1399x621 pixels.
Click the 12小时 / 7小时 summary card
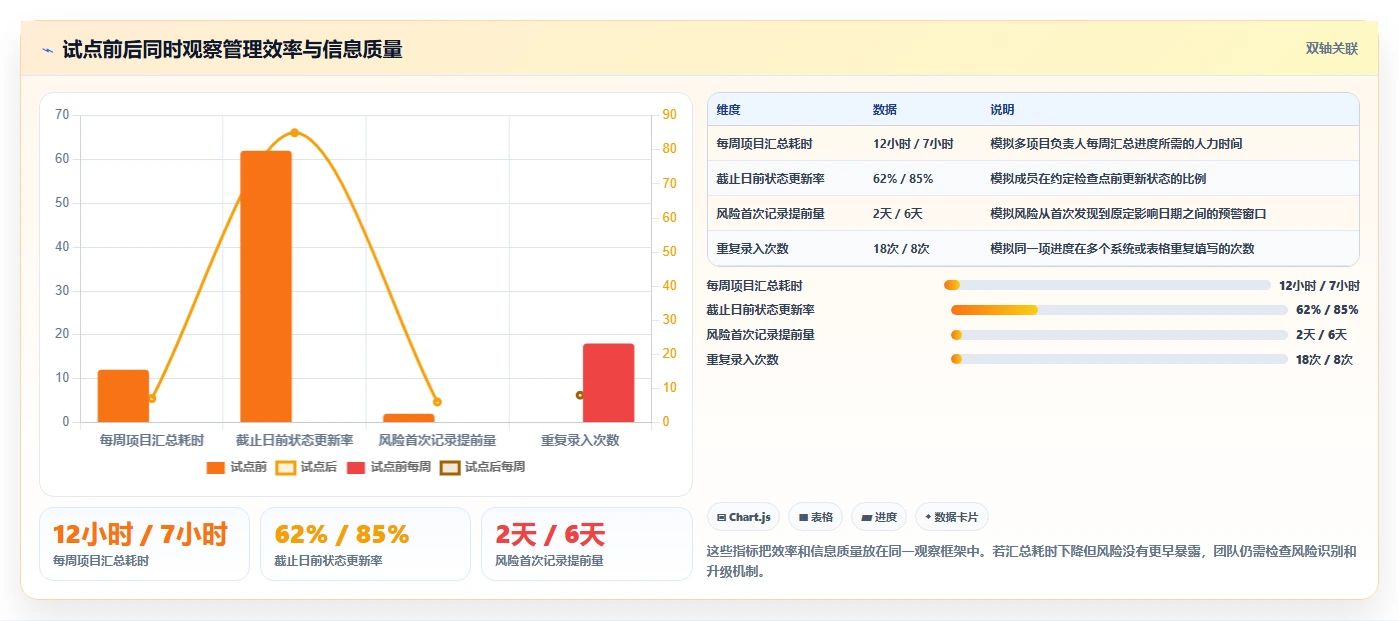pyautogui.click(x=144, y=544)
